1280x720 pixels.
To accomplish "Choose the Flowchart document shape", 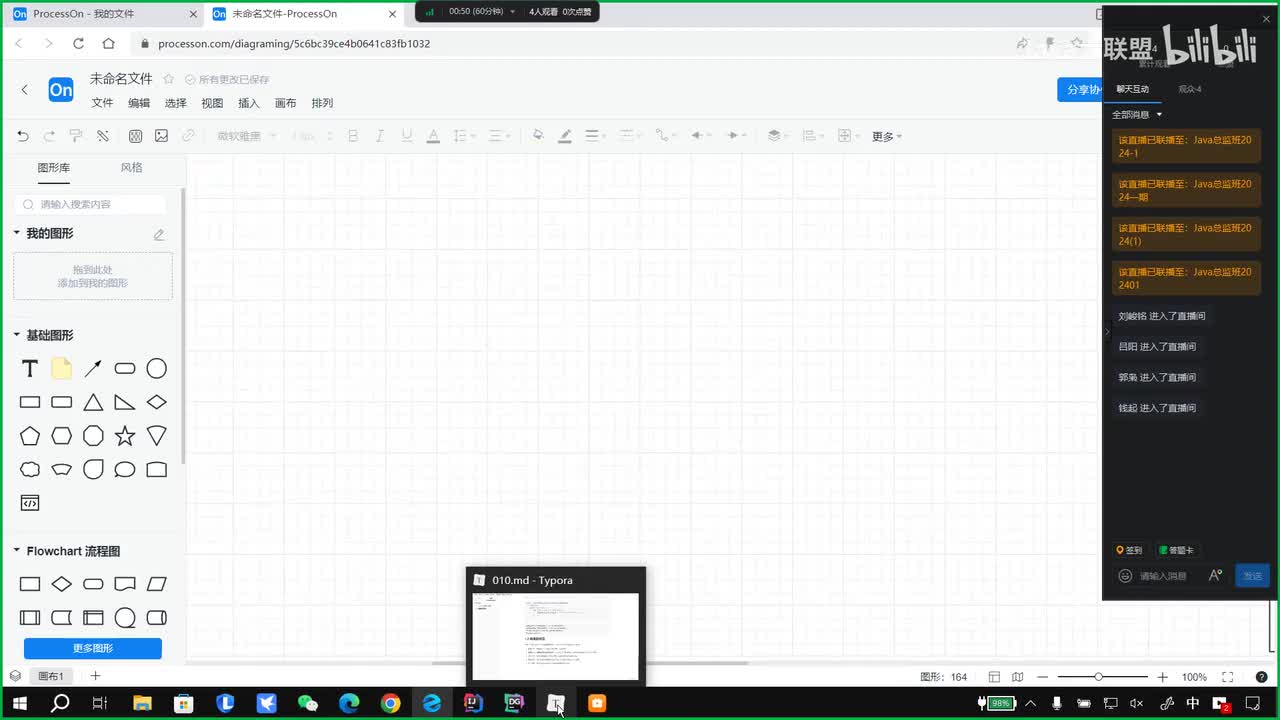I will click(125, 584).
